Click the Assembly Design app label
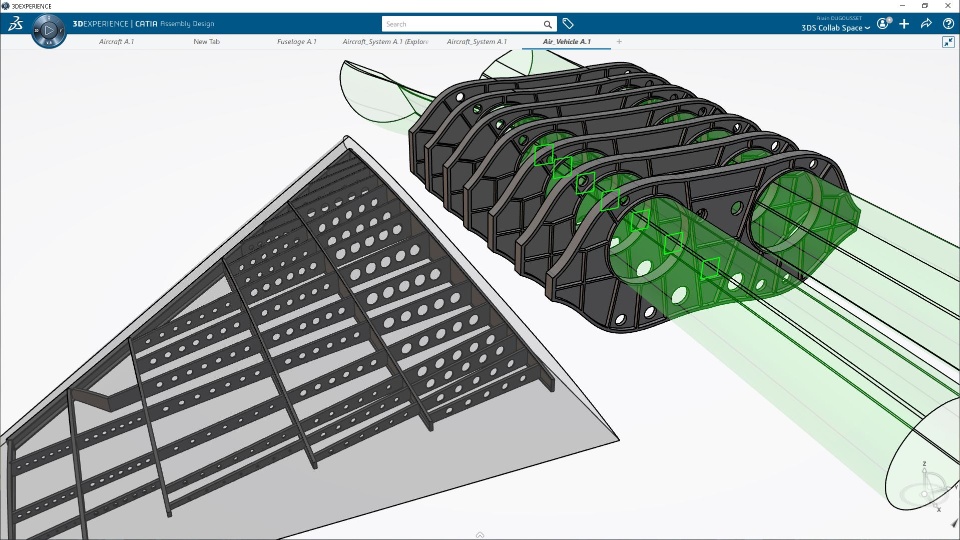This screenshot has width=960, height=540. coord(187,24)
